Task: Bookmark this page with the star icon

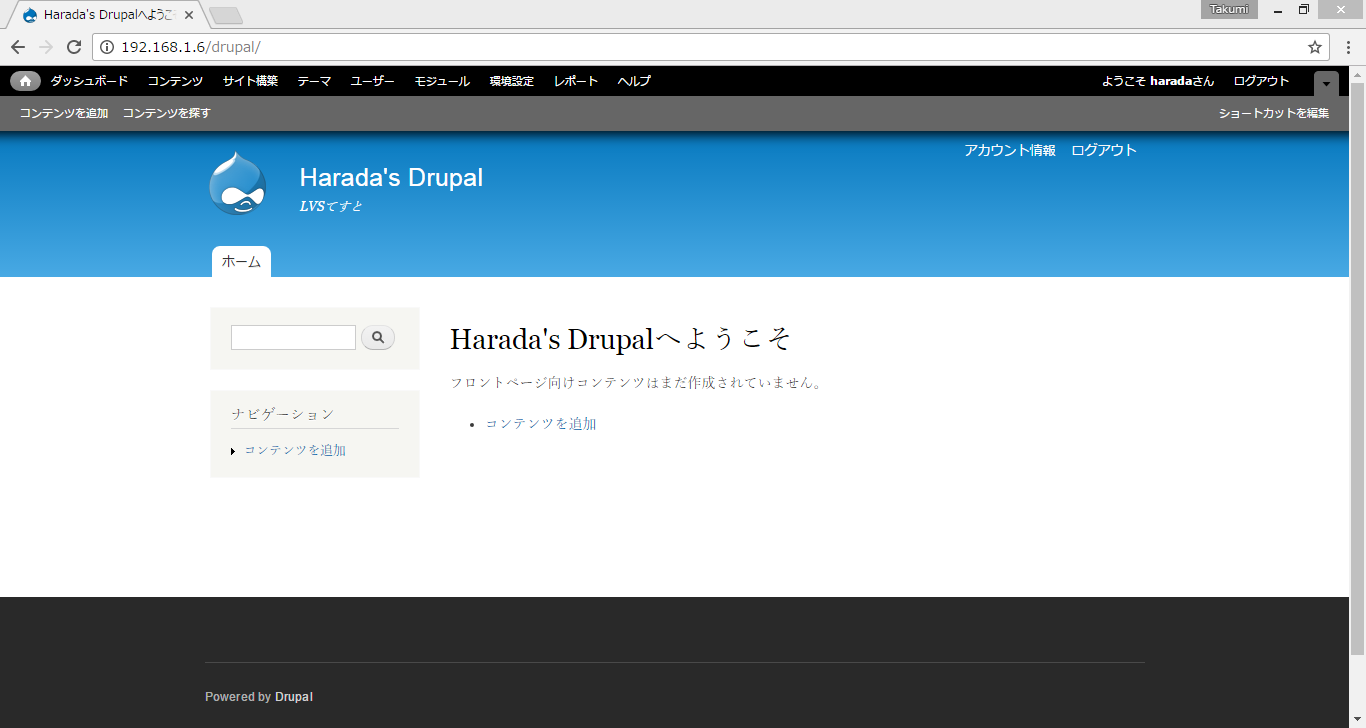Action: (1315, 47)
